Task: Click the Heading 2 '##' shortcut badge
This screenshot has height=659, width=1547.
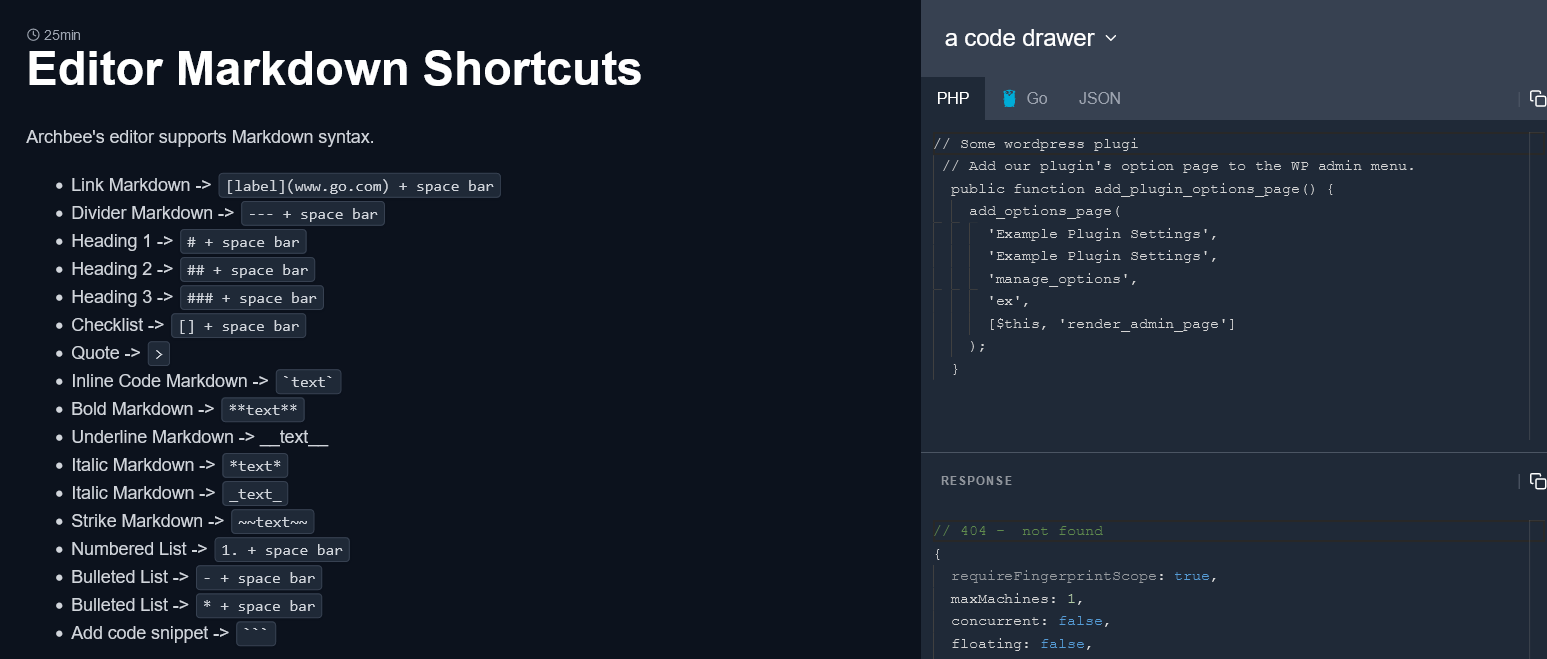Action: (247, 269)
